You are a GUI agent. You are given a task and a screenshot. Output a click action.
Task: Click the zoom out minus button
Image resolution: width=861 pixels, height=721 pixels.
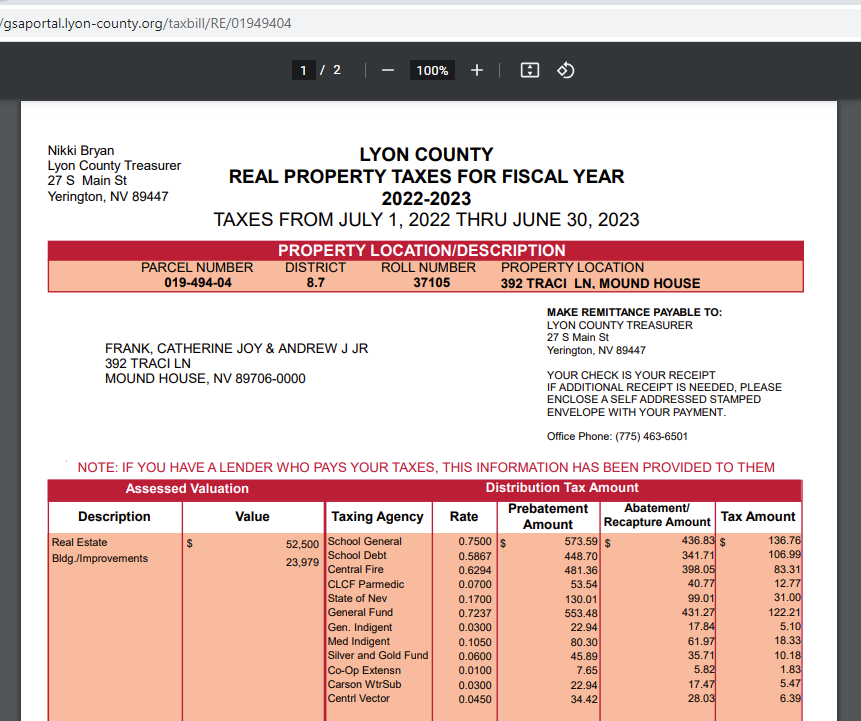pyautogui.click(x=388, y=70)
